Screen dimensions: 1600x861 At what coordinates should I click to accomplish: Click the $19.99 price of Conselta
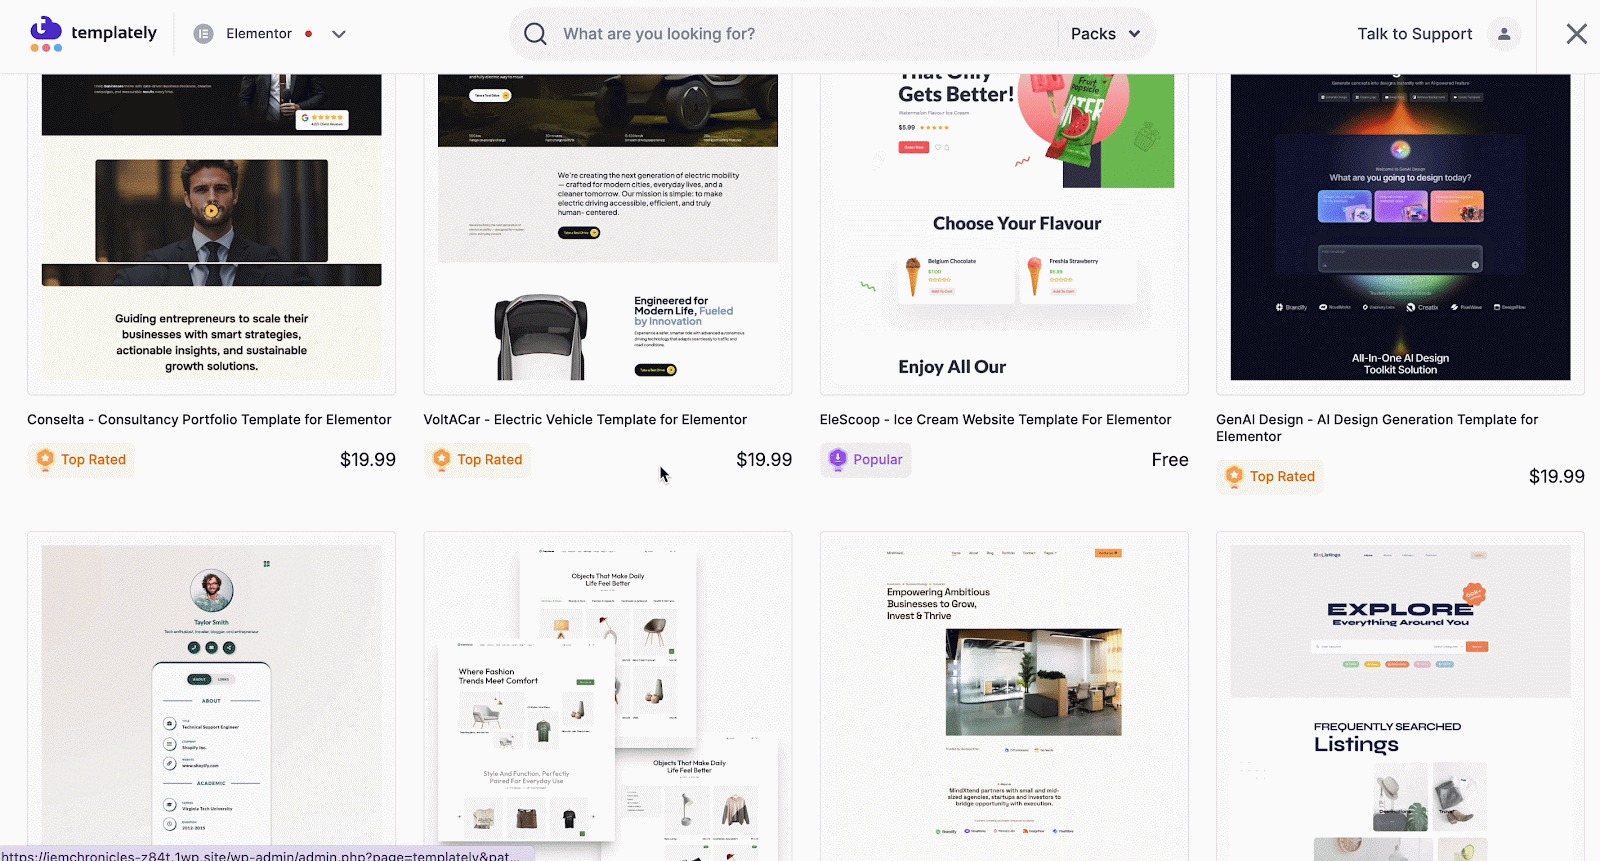(x=368, y=460)
